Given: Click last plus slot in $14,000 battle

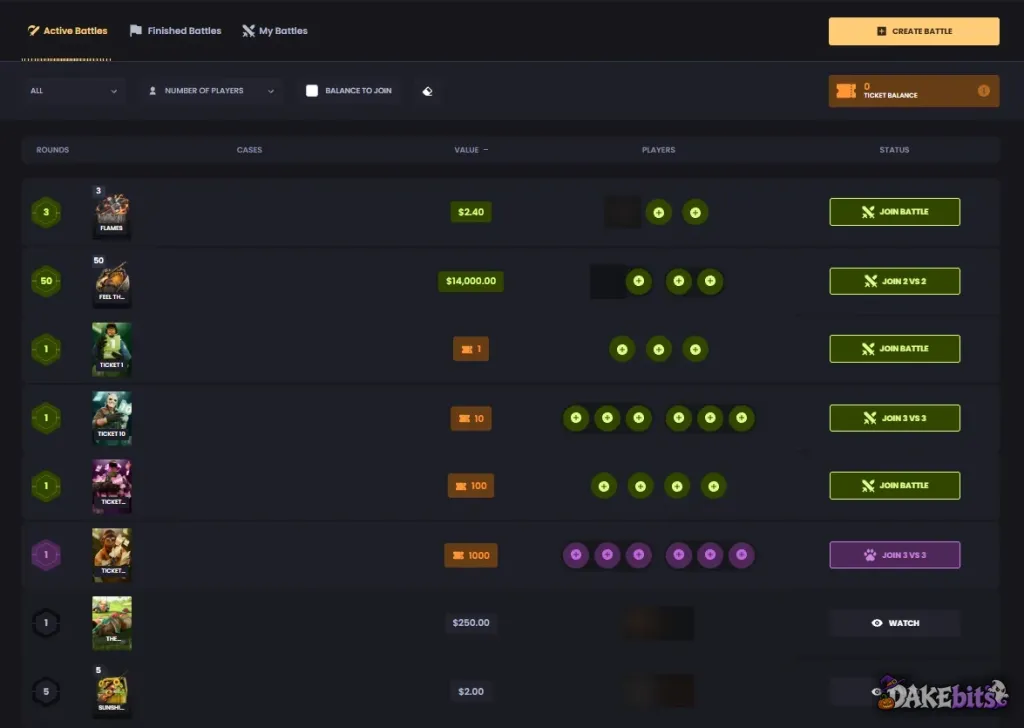Looking at the screenshot, I should pyautogui.click(x=710, y=281).
